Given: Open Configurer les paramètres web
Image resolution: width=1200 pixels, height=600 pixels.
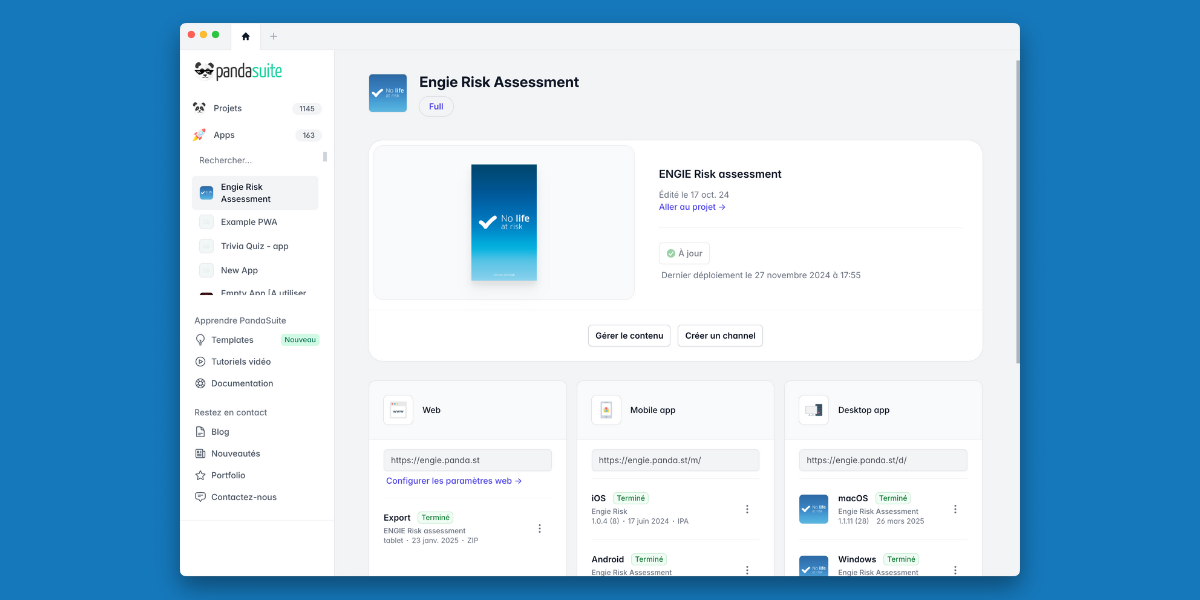Looking at the screenshot, I should tap(452, 480).
